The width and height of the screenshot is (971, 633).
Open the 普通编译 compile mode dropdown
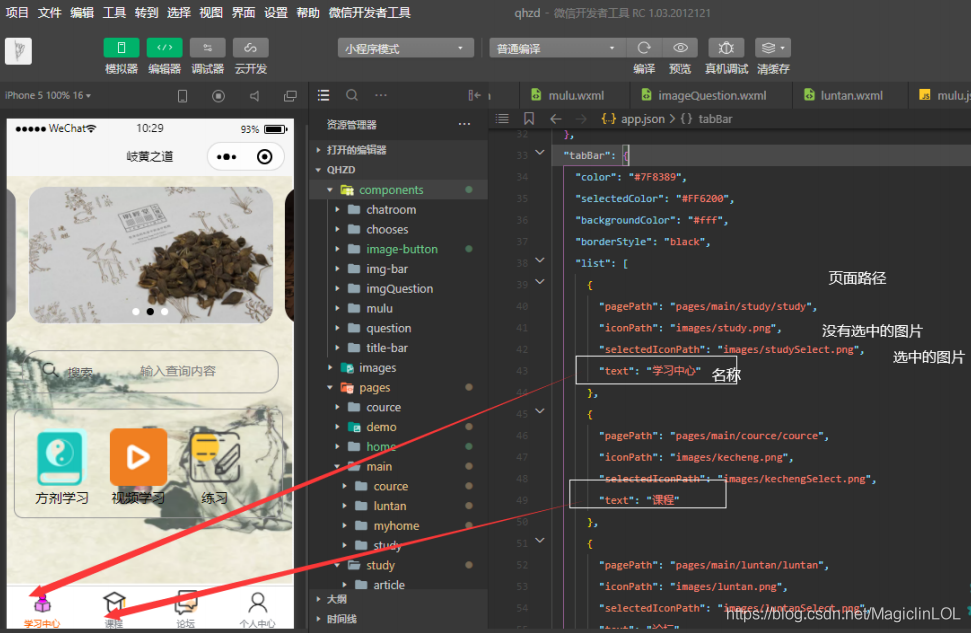coord(556,48)
